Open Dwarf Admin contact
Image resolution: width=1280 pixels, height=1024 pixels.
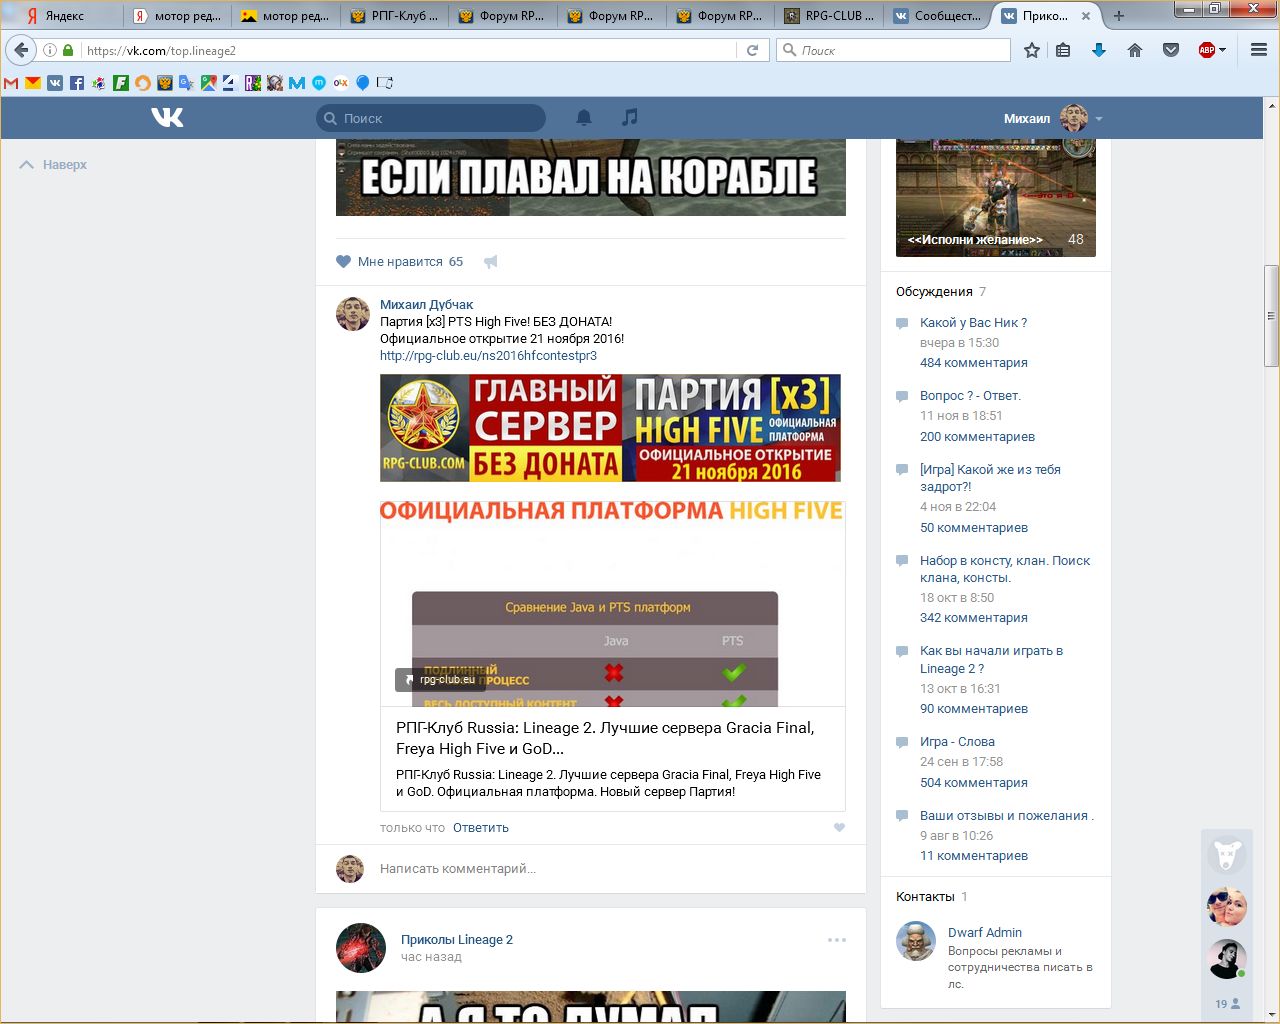point(985,933)
